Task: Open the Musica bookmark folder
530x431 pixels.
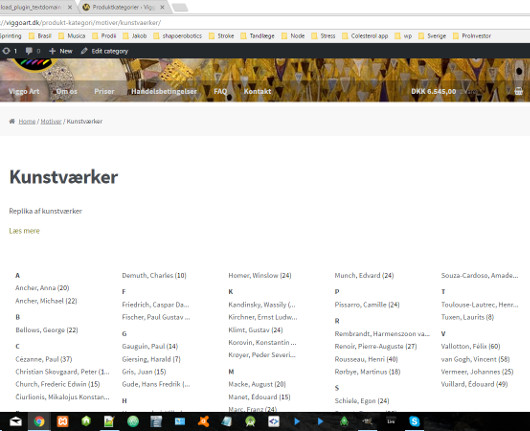Action: 72,36
